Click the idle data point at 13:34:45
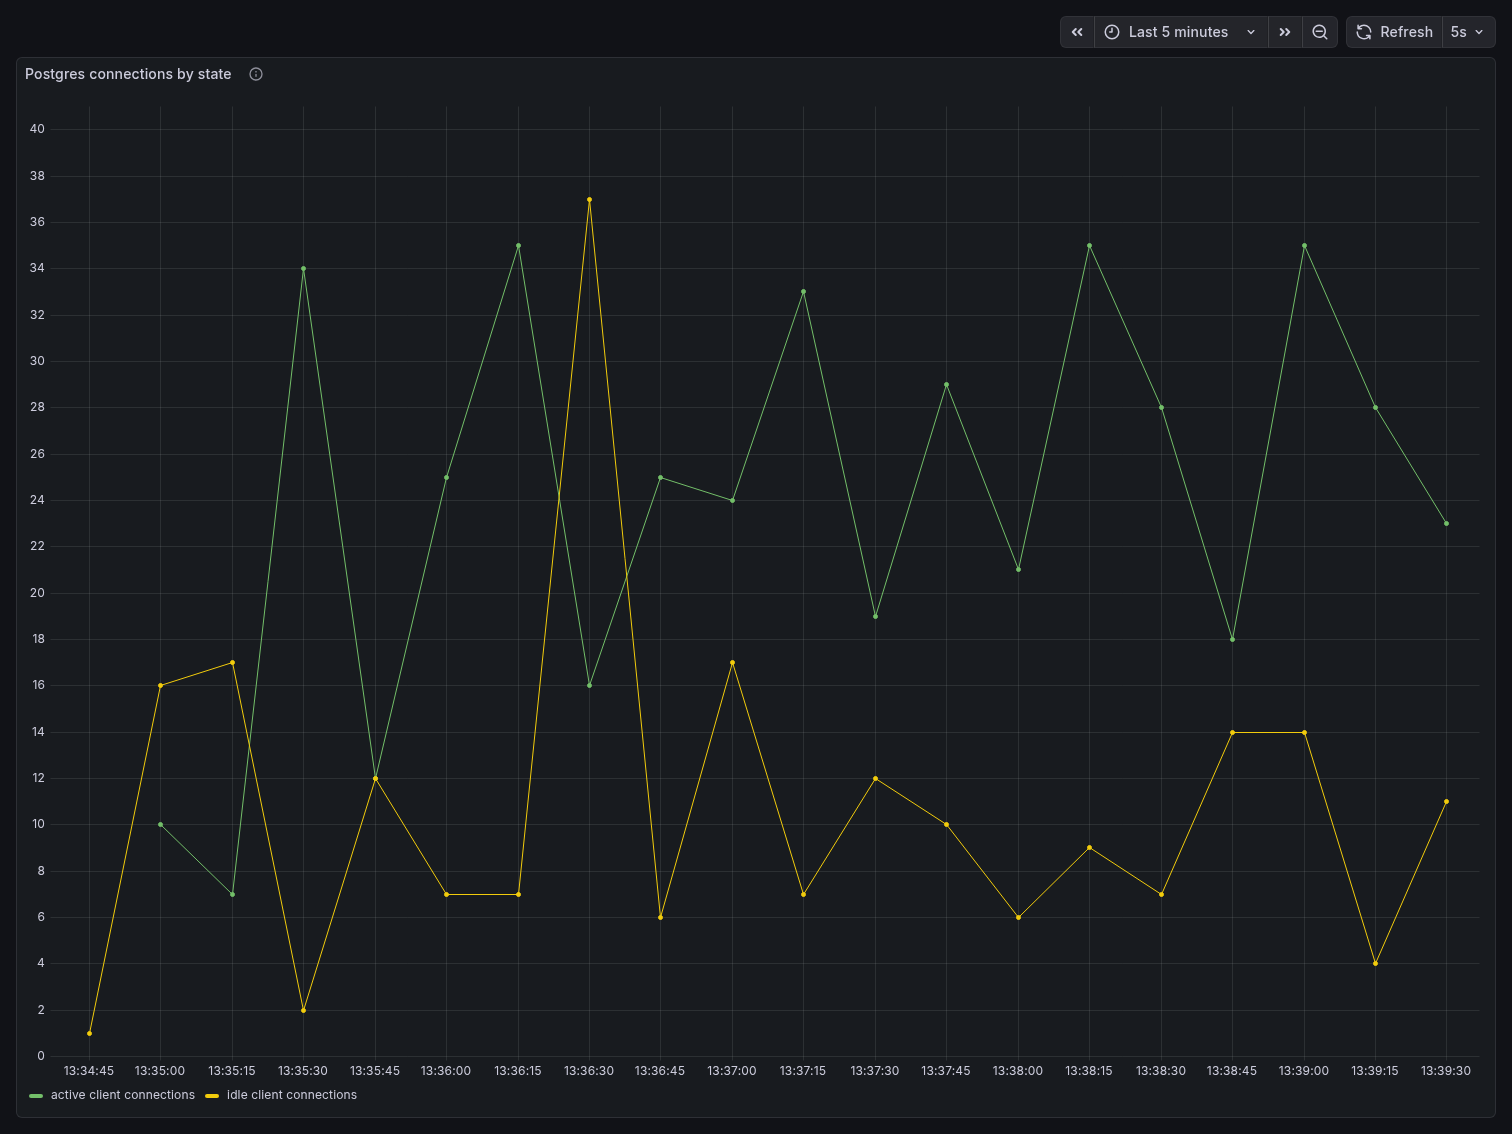Image resolution: width=1512 pixels, height=1134 pixels. click(x=90, y=1033)
